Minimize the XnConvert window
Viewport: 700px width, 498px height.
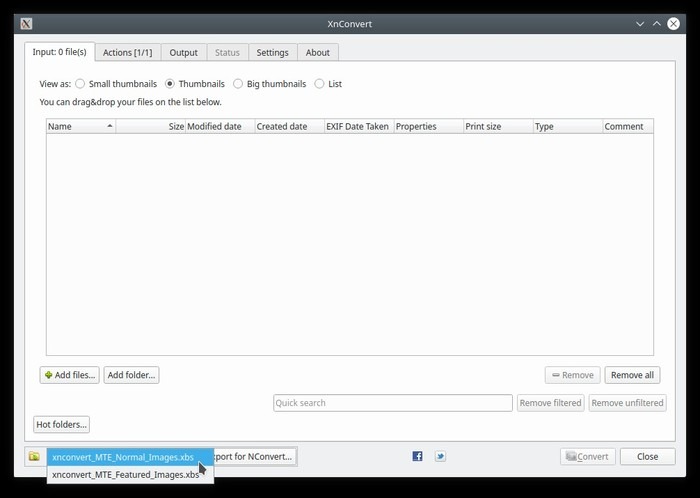click(640, 24)
